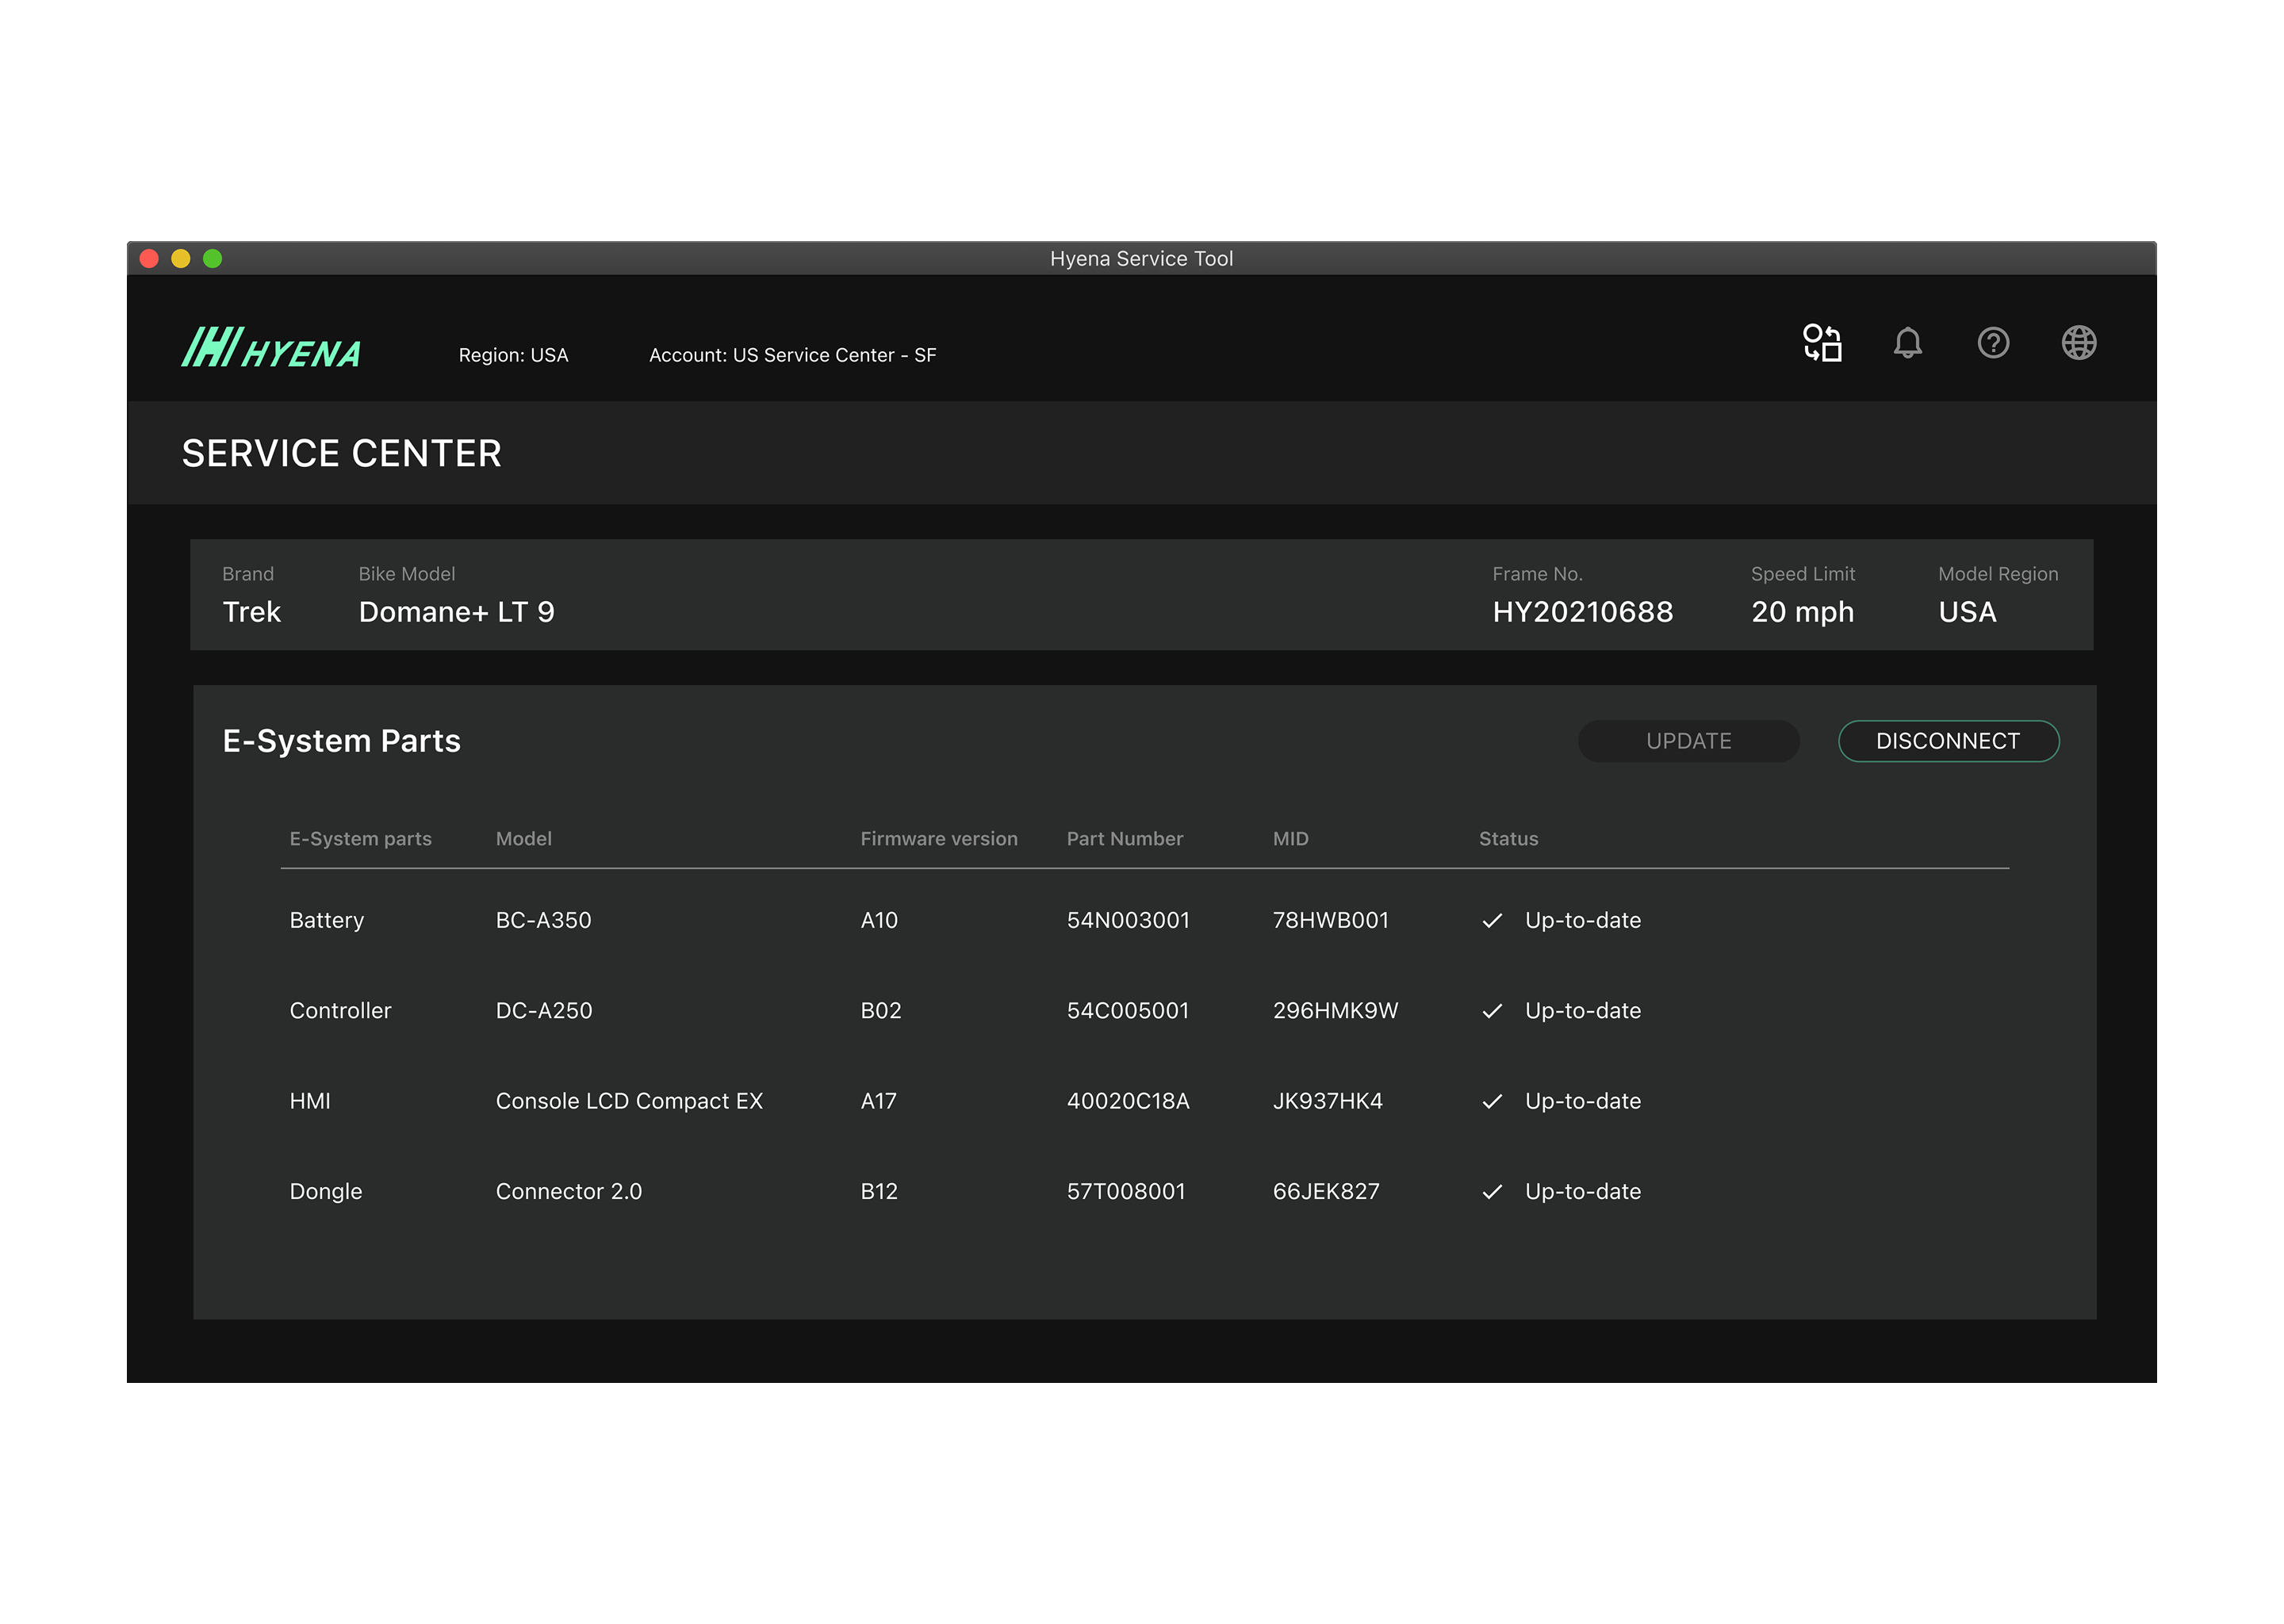Click E-System parts column header
Image resolution: width=2284 pixels, height=1624 pixels.
click(x=360, y=839)
